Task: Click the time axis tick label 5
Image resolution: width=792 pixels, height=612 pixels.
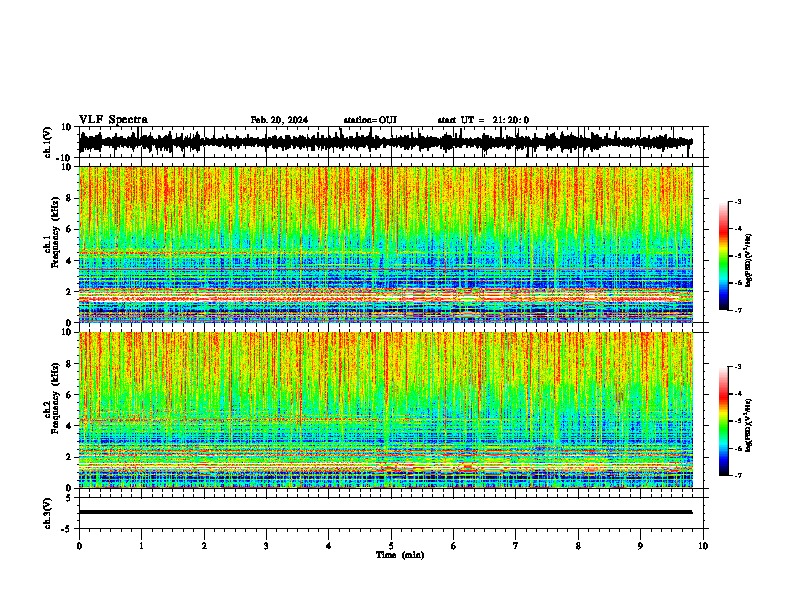Action: coord(391,546)
